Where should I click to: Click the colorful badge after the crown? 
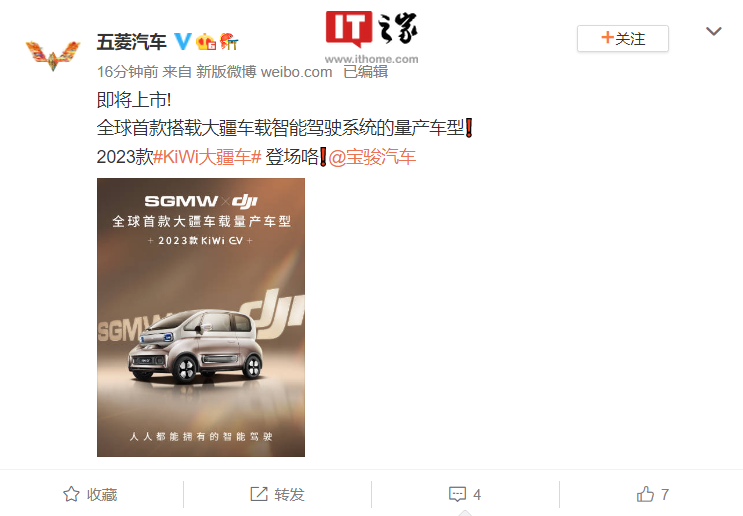pos(229,42)
